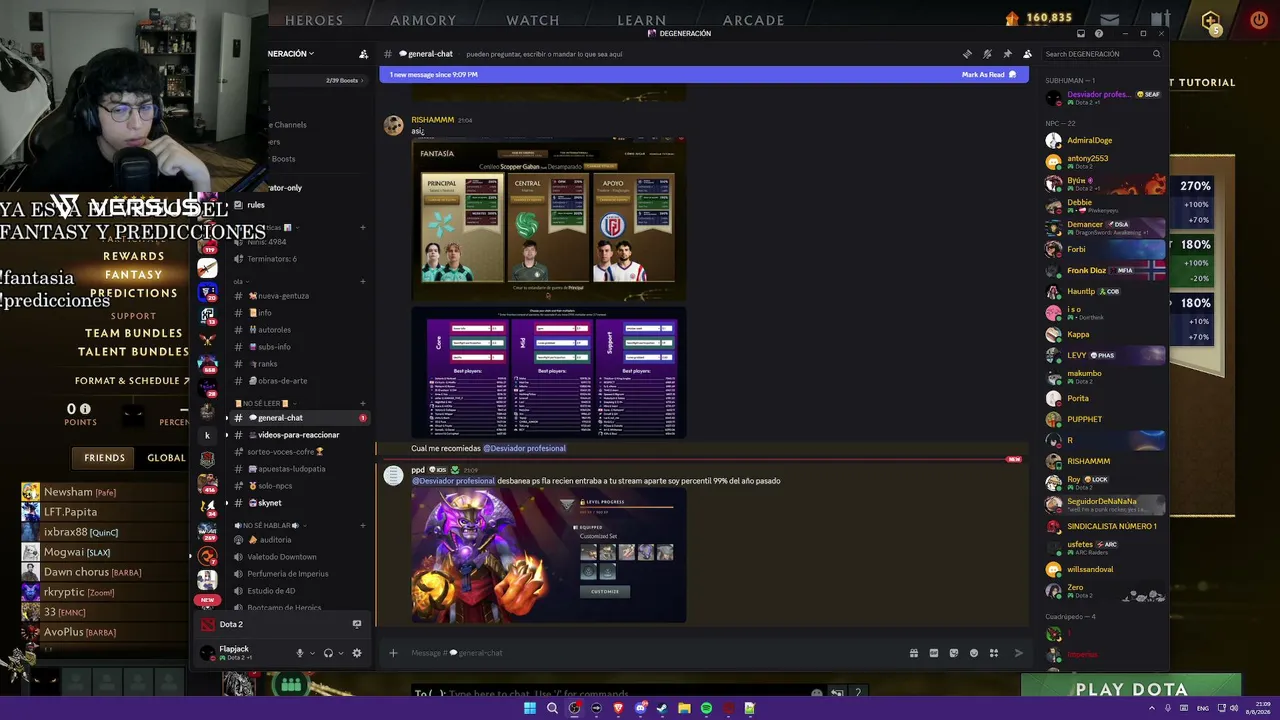Screen dimensions: 1280x720
Task: Open Windows taskbar search
Action: pyautogui.click(x=552, y=708)
